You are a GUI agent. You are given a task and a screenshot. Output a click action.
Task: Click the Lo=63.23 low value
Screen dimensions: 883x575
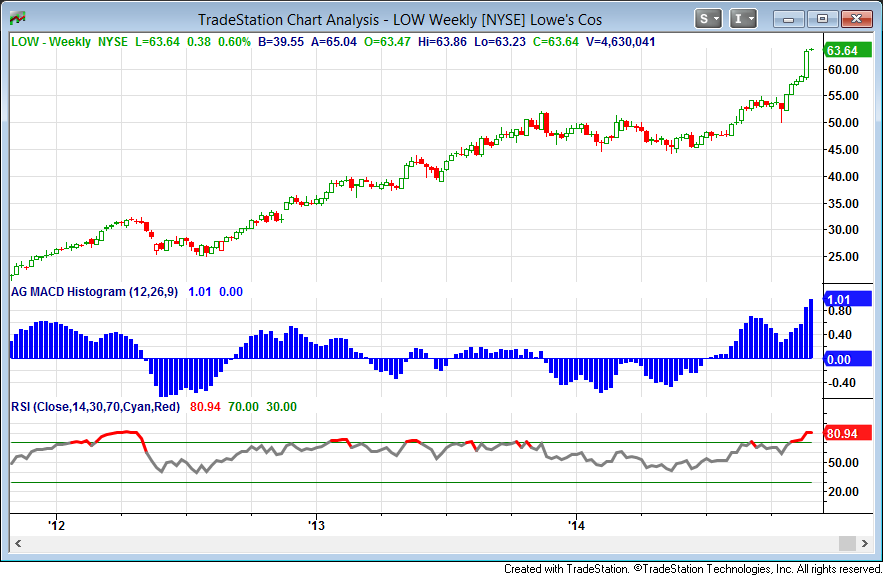click(500, 42)
